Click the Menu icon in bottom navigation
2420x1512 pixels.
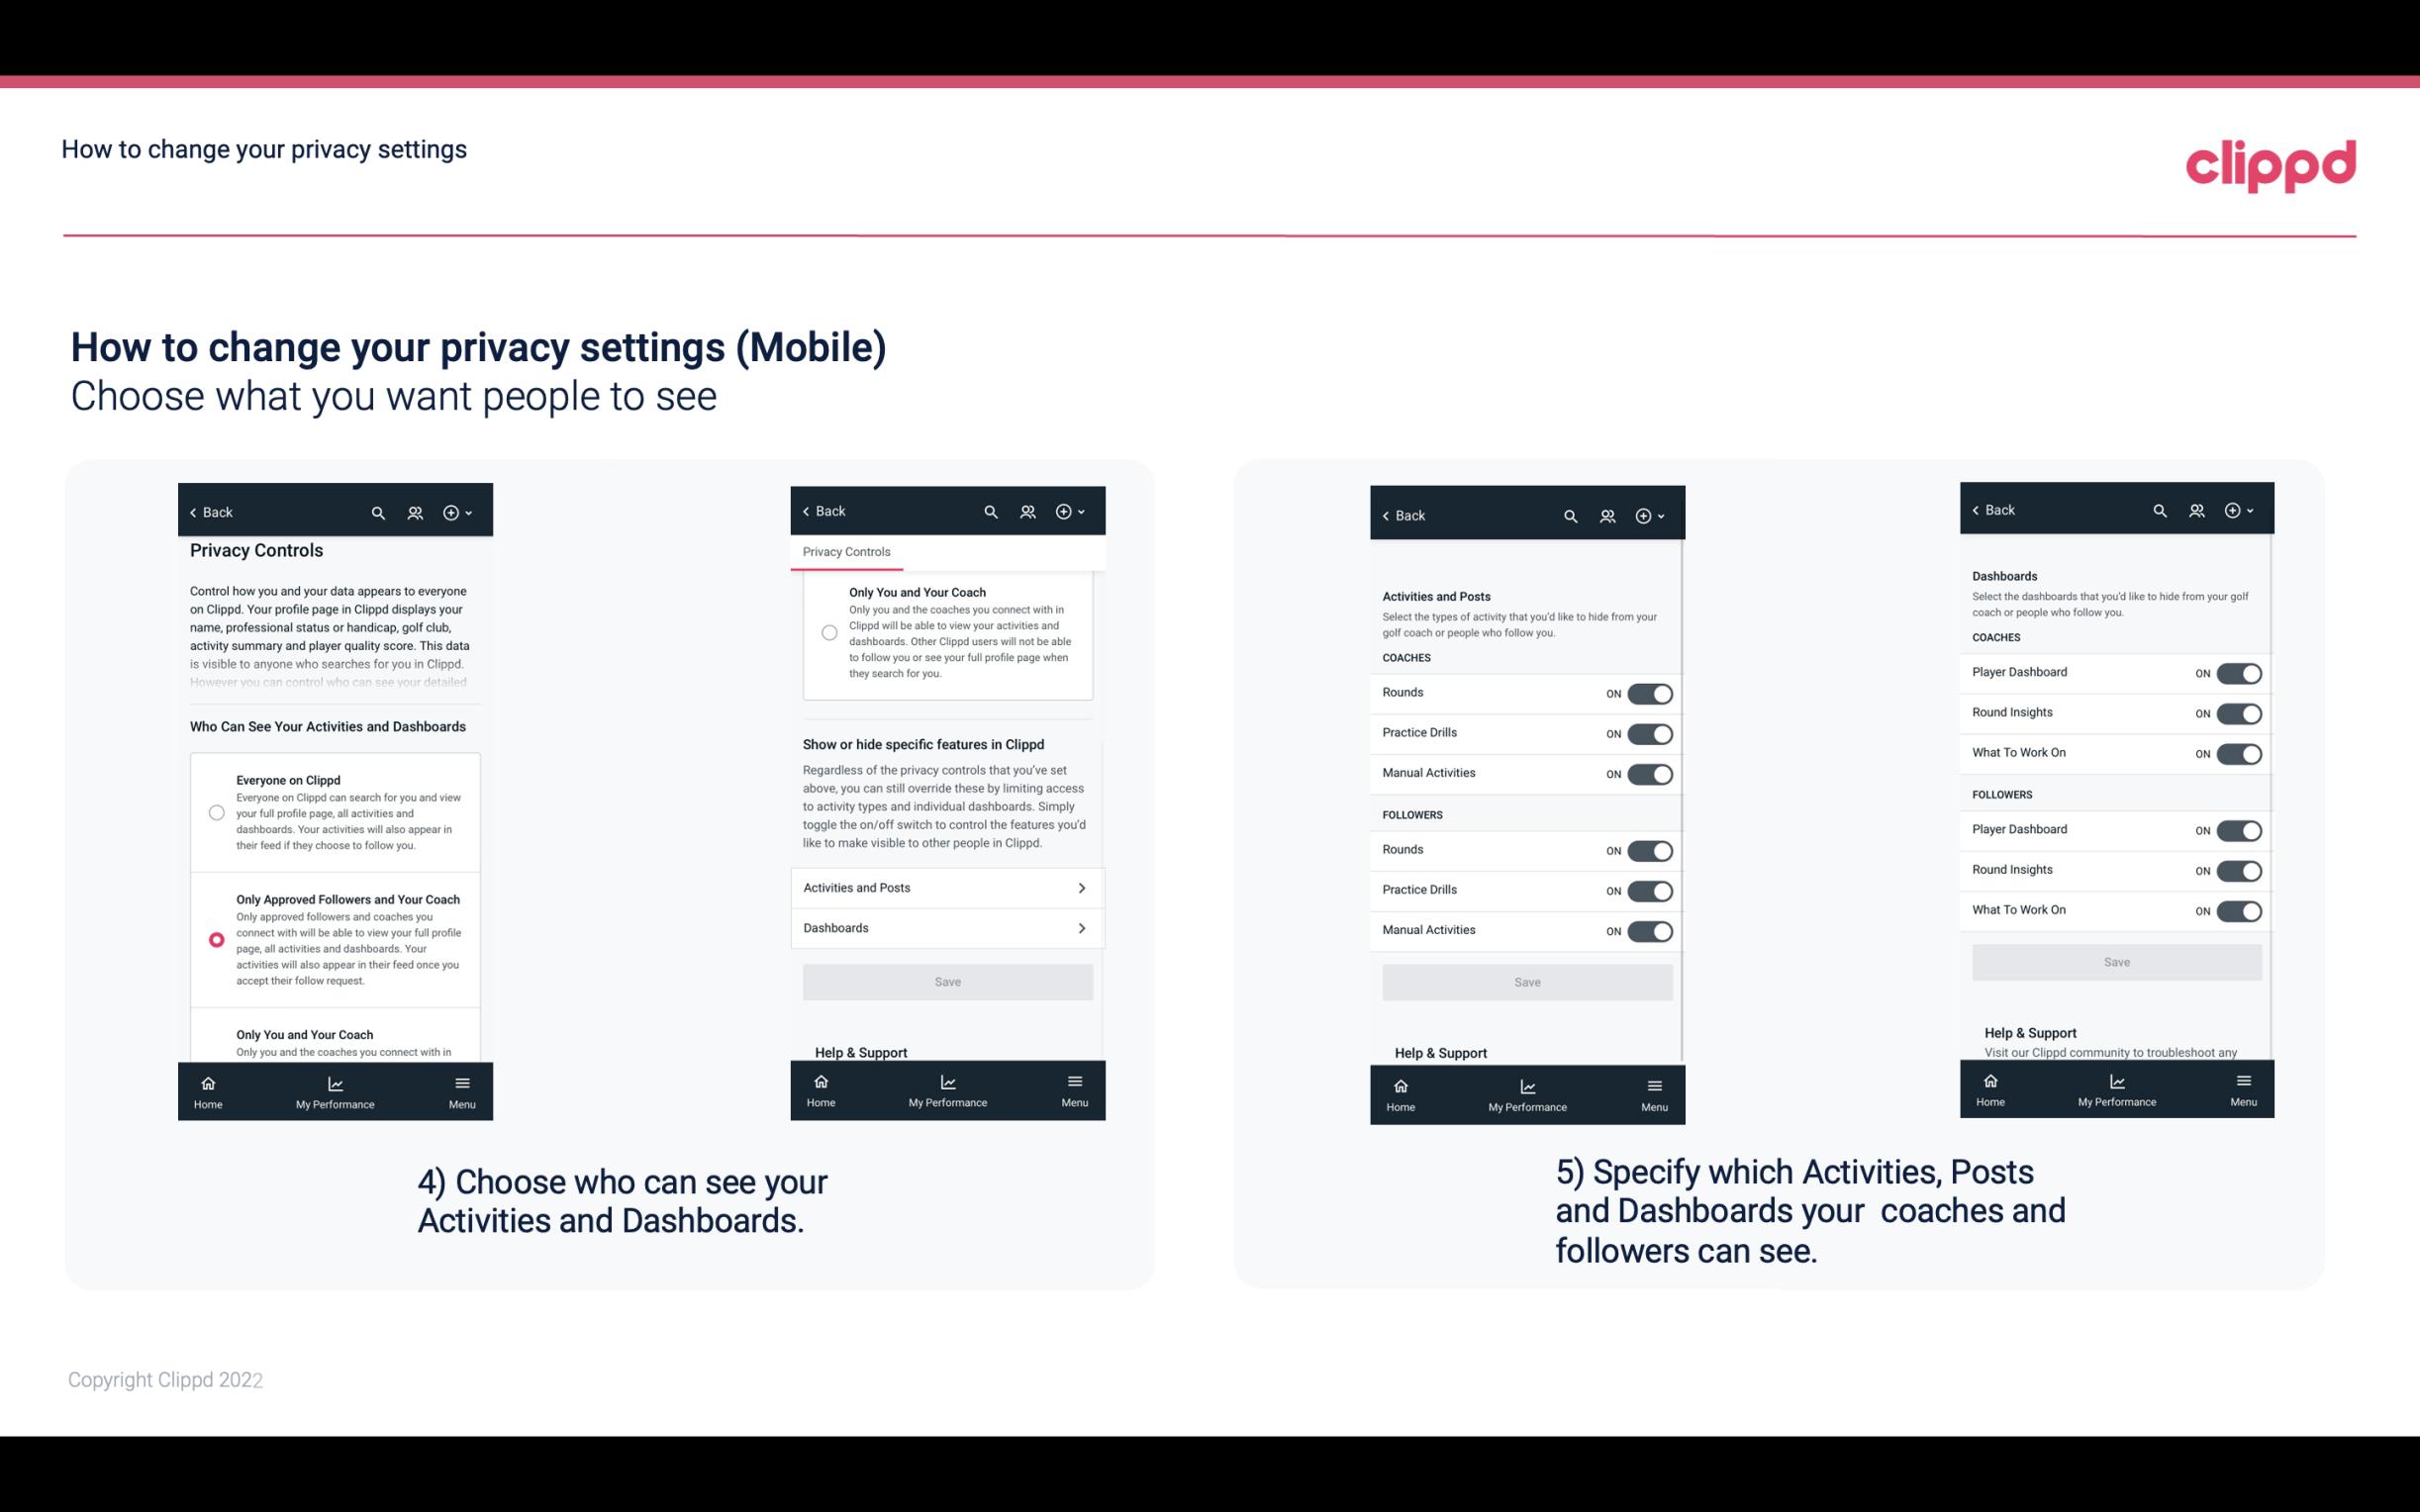461,1082
